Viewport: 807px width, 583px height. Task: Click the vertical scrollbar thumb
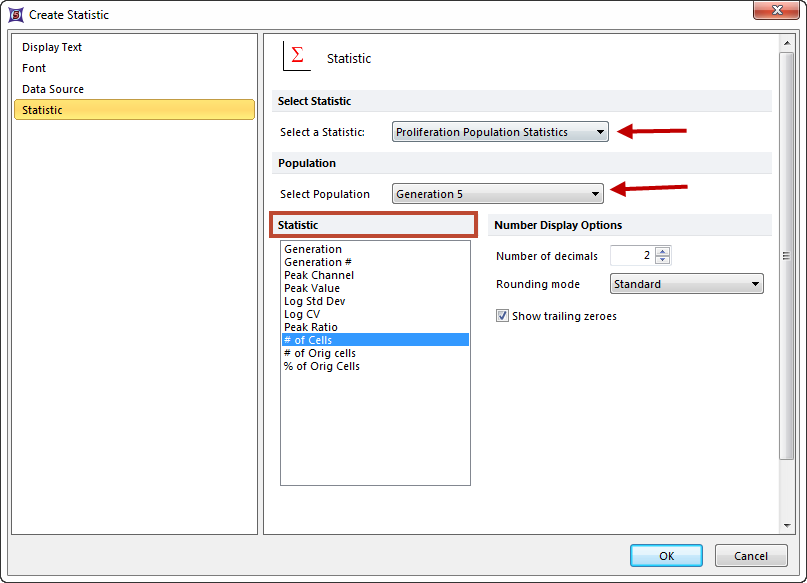pyautogui.click(x=786, y=256)
